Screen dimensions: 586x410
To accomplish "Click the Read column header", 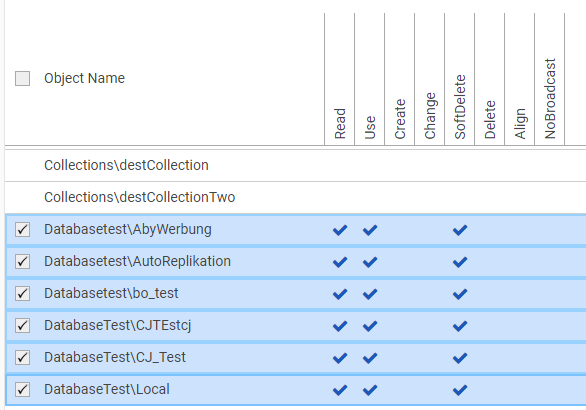I will 340,123.
